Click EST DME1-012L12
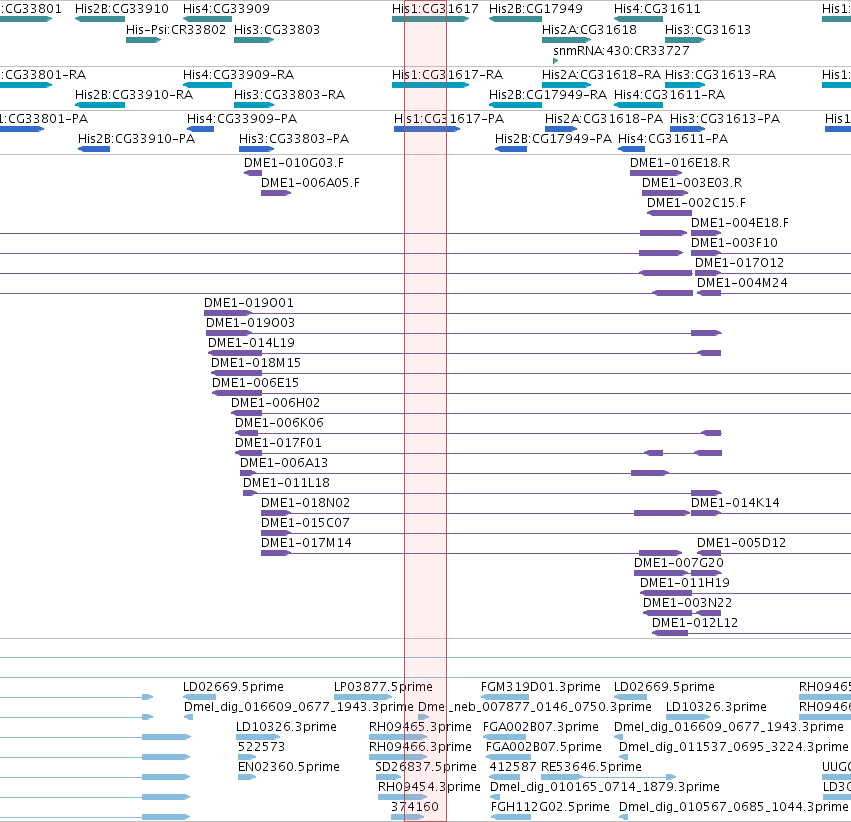The height and width of the screenshot is (822, 851). [x=670, y=633]
